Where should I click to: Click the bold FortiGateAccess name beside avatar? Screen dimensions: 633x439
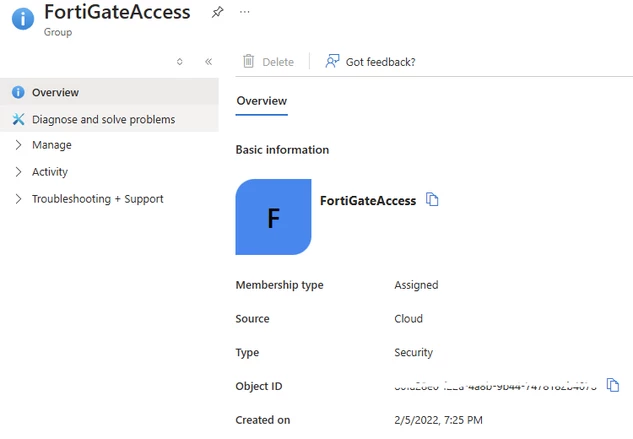click(x=368, y=201)
